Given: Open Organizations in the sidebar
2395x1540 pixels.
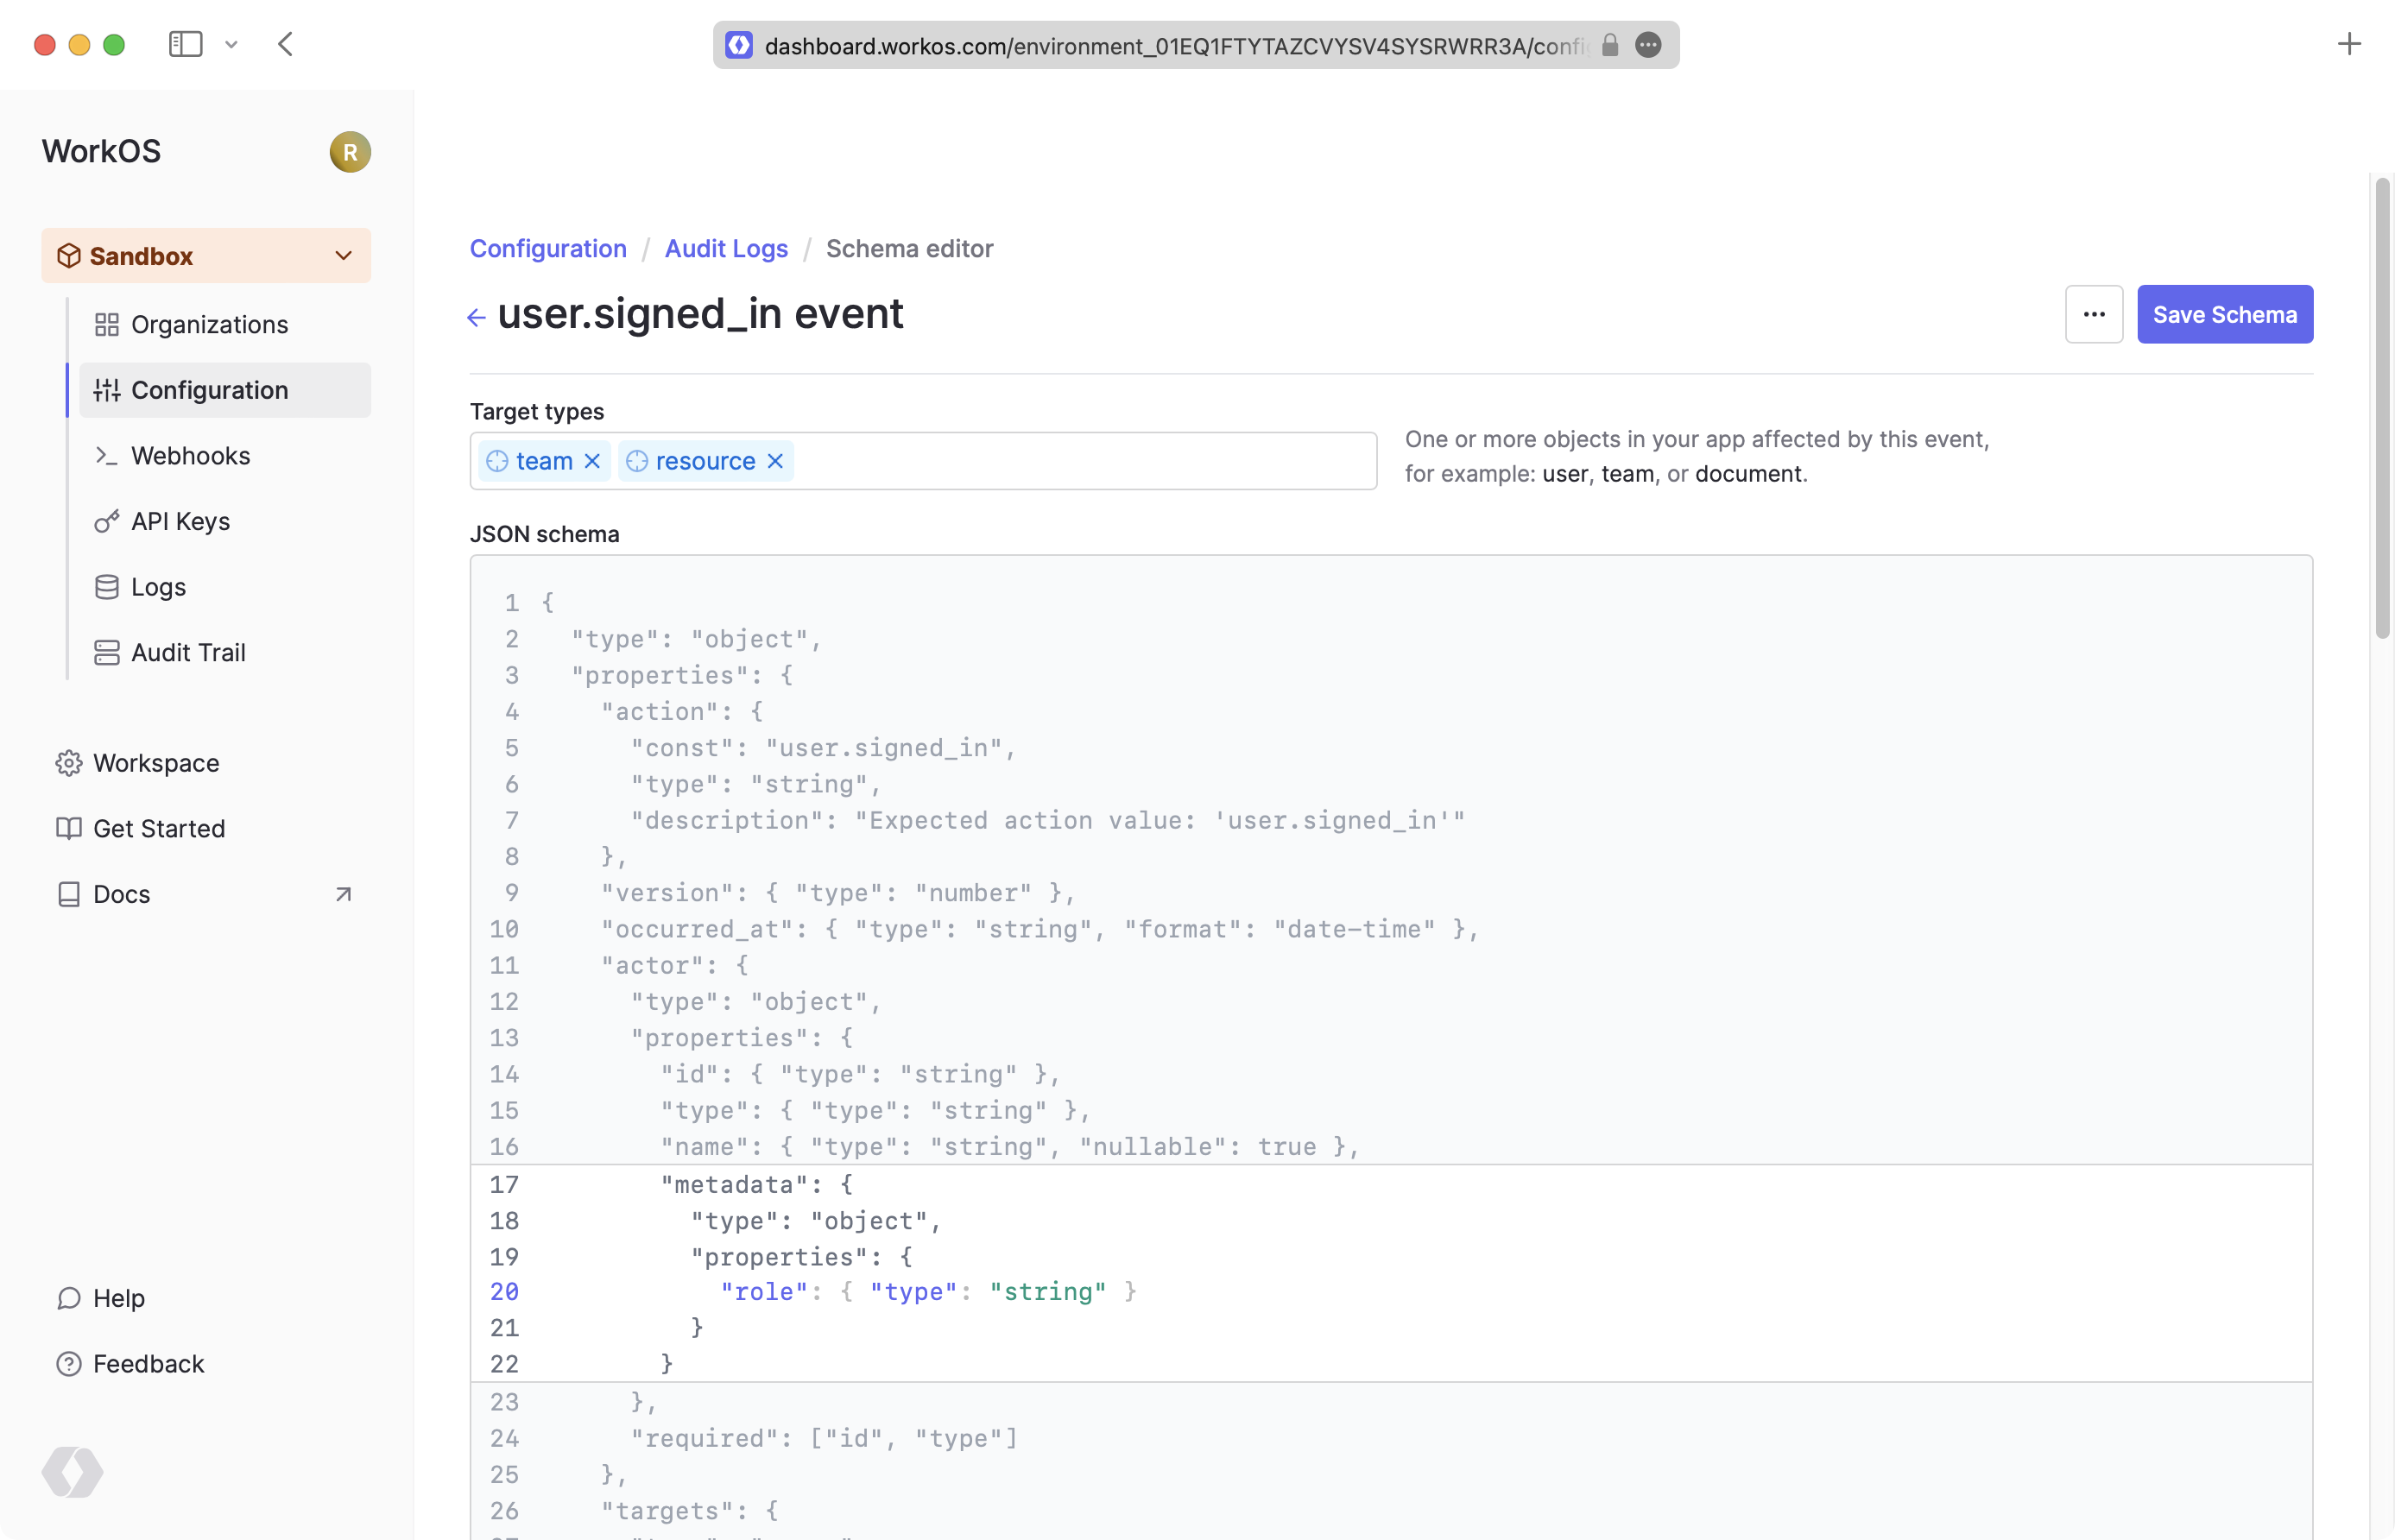Looking at the screenshot, I should click(x=209, y=325).
